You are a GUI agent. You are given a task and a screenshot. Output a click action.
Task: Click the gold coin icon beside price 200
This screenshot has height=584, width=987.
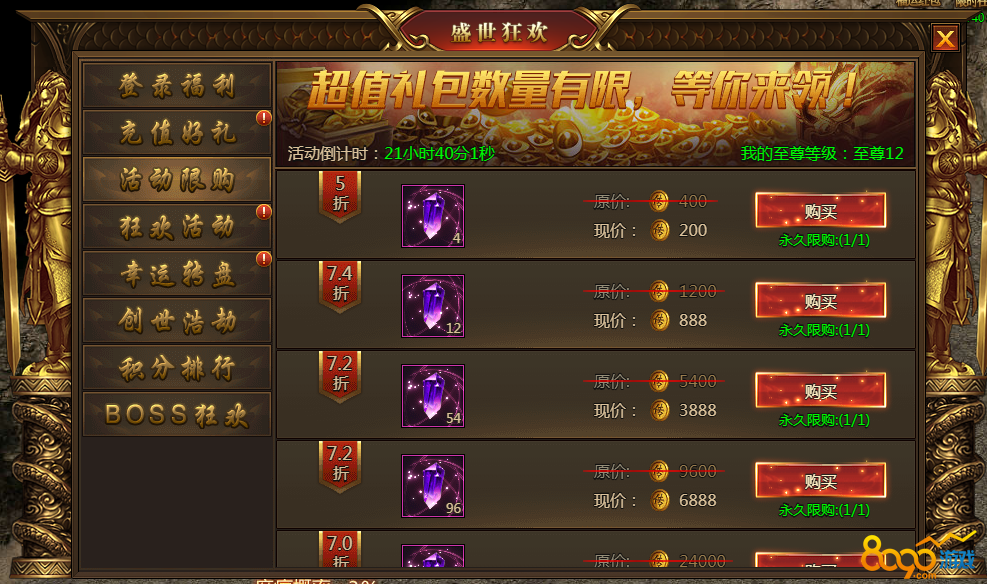(659, 230)
